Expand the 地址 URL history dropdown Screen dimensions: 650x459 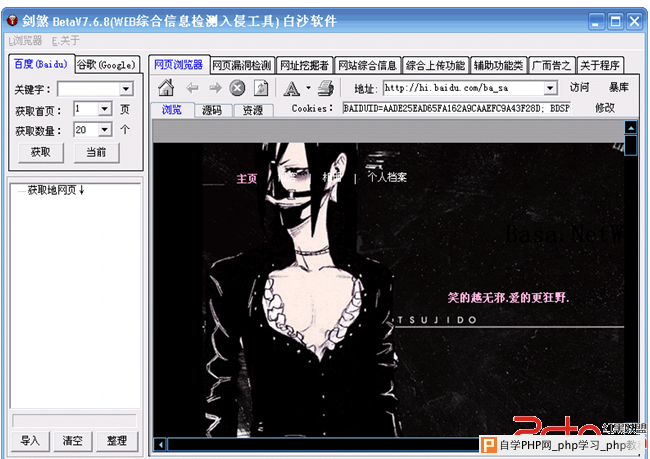coord(550,88)
